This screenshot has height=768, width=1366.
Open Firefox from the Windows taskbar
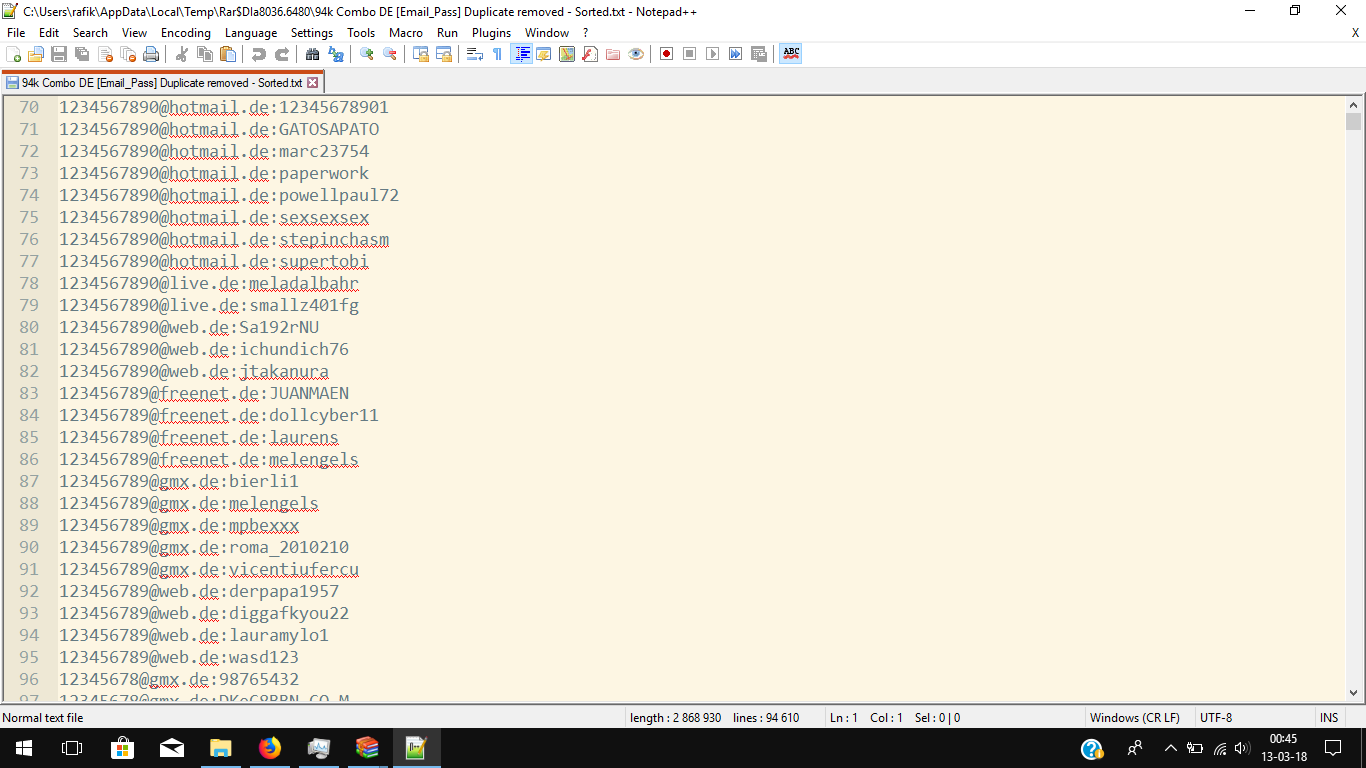click(270, 748)
